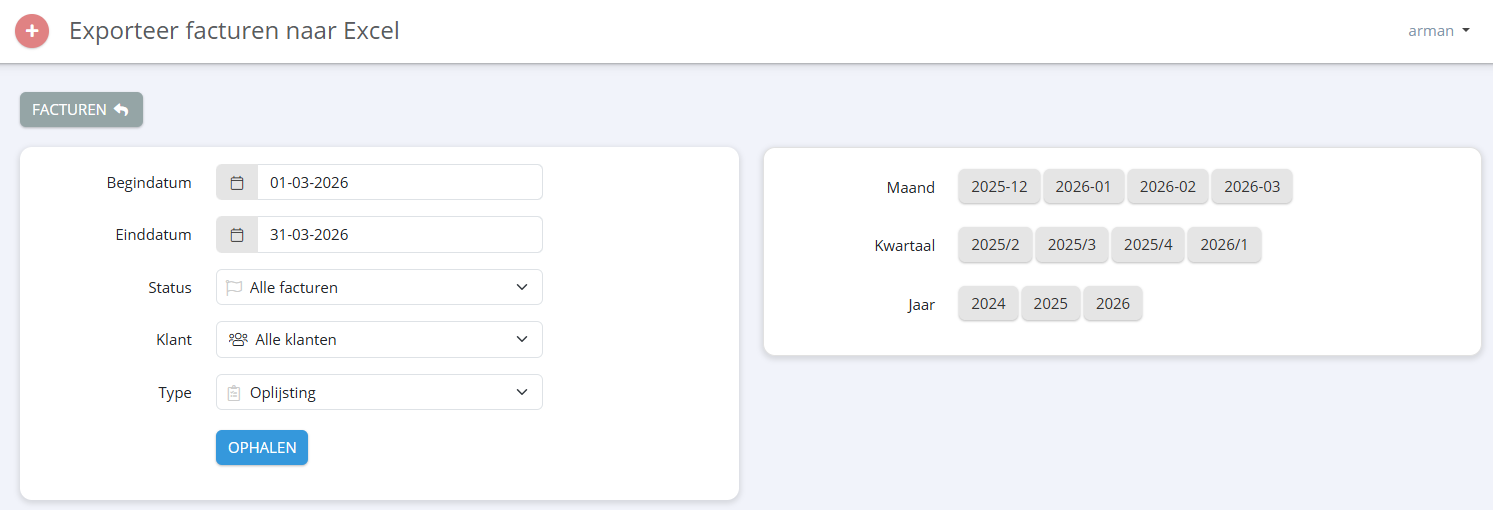Choose quarter 2025/4
1493x510 pixels.
pyautogui.click(x=1148, y=245)
